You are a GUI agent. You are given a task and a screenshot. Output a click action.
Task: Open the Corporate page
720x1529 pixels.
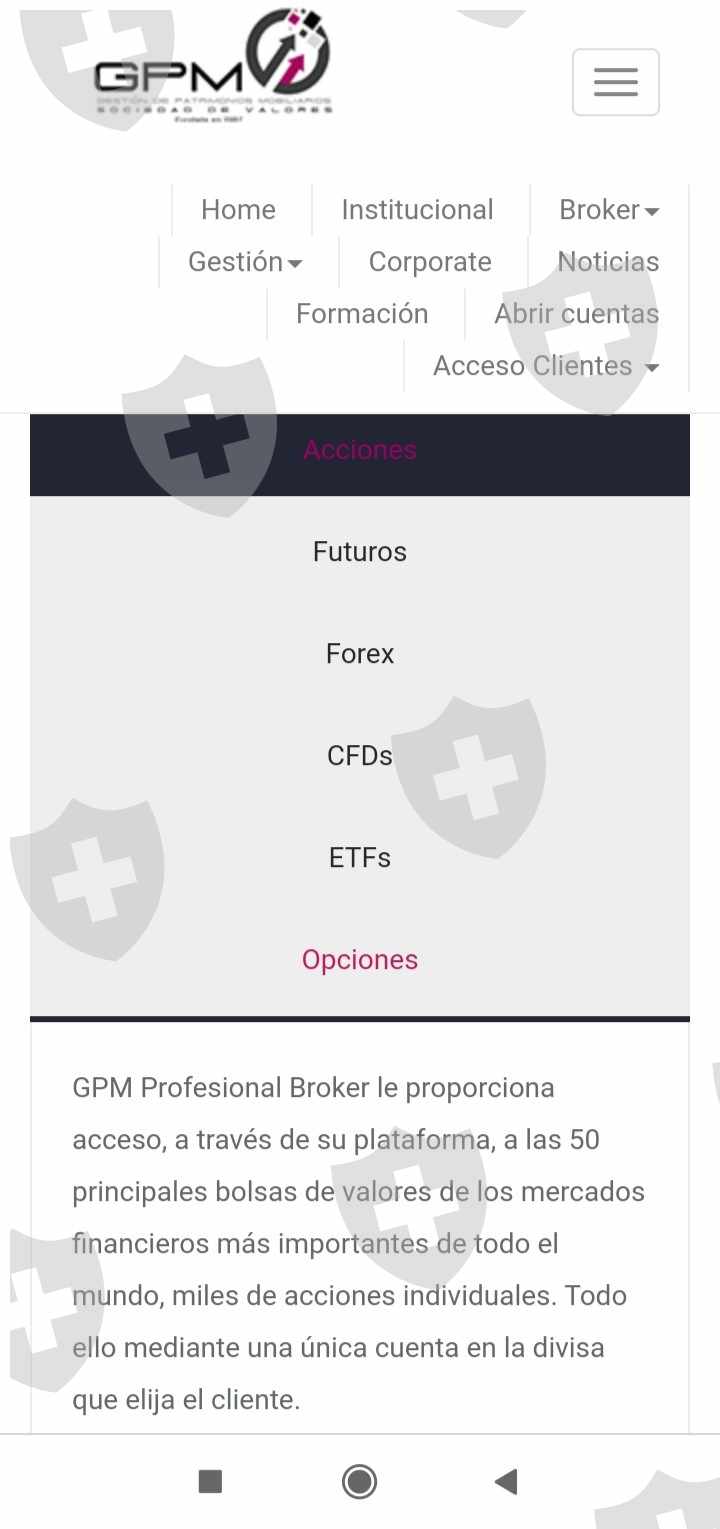click(x=430, y=262)
